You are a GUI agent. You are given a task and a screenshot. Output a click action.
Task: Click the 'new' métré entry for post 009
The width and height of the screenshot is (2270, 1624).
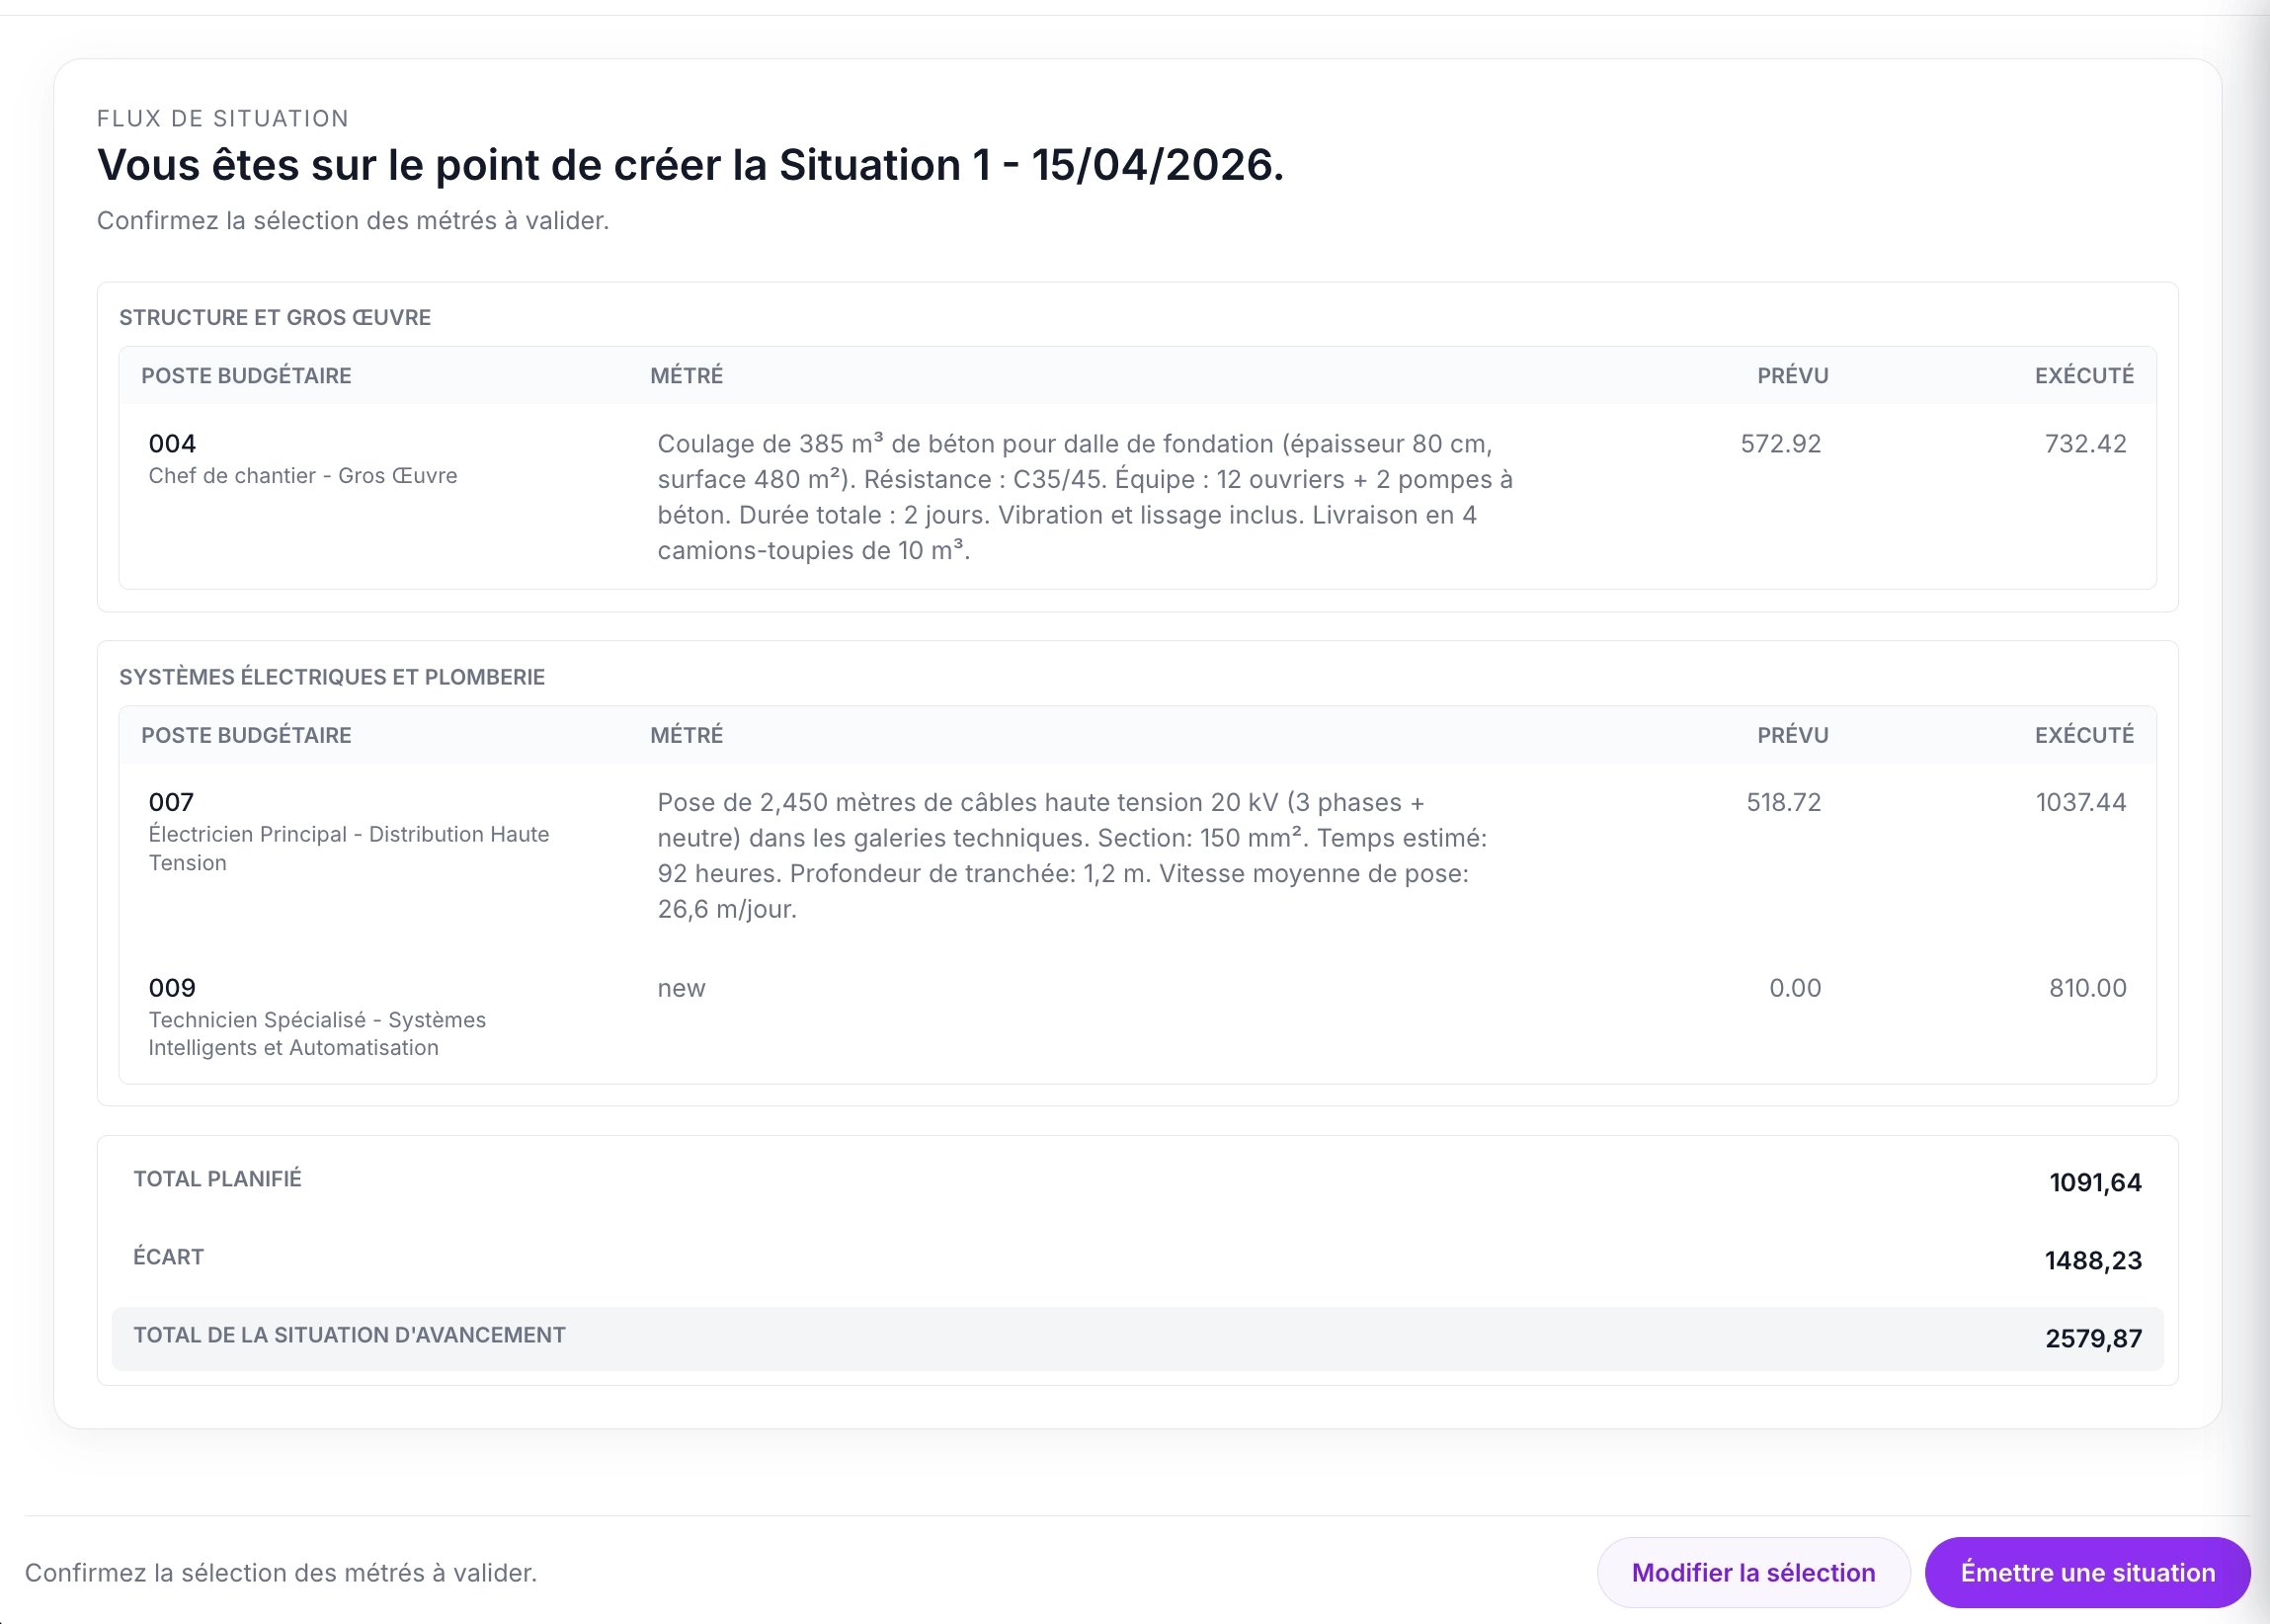tap(681, 988)
